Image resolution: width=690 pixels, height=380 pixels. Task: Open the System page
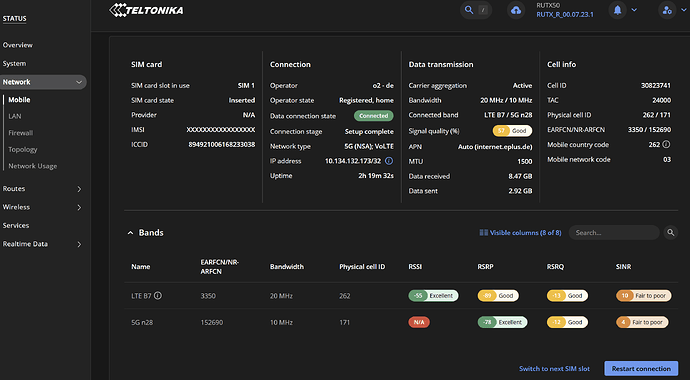click(x=14, y=63)
